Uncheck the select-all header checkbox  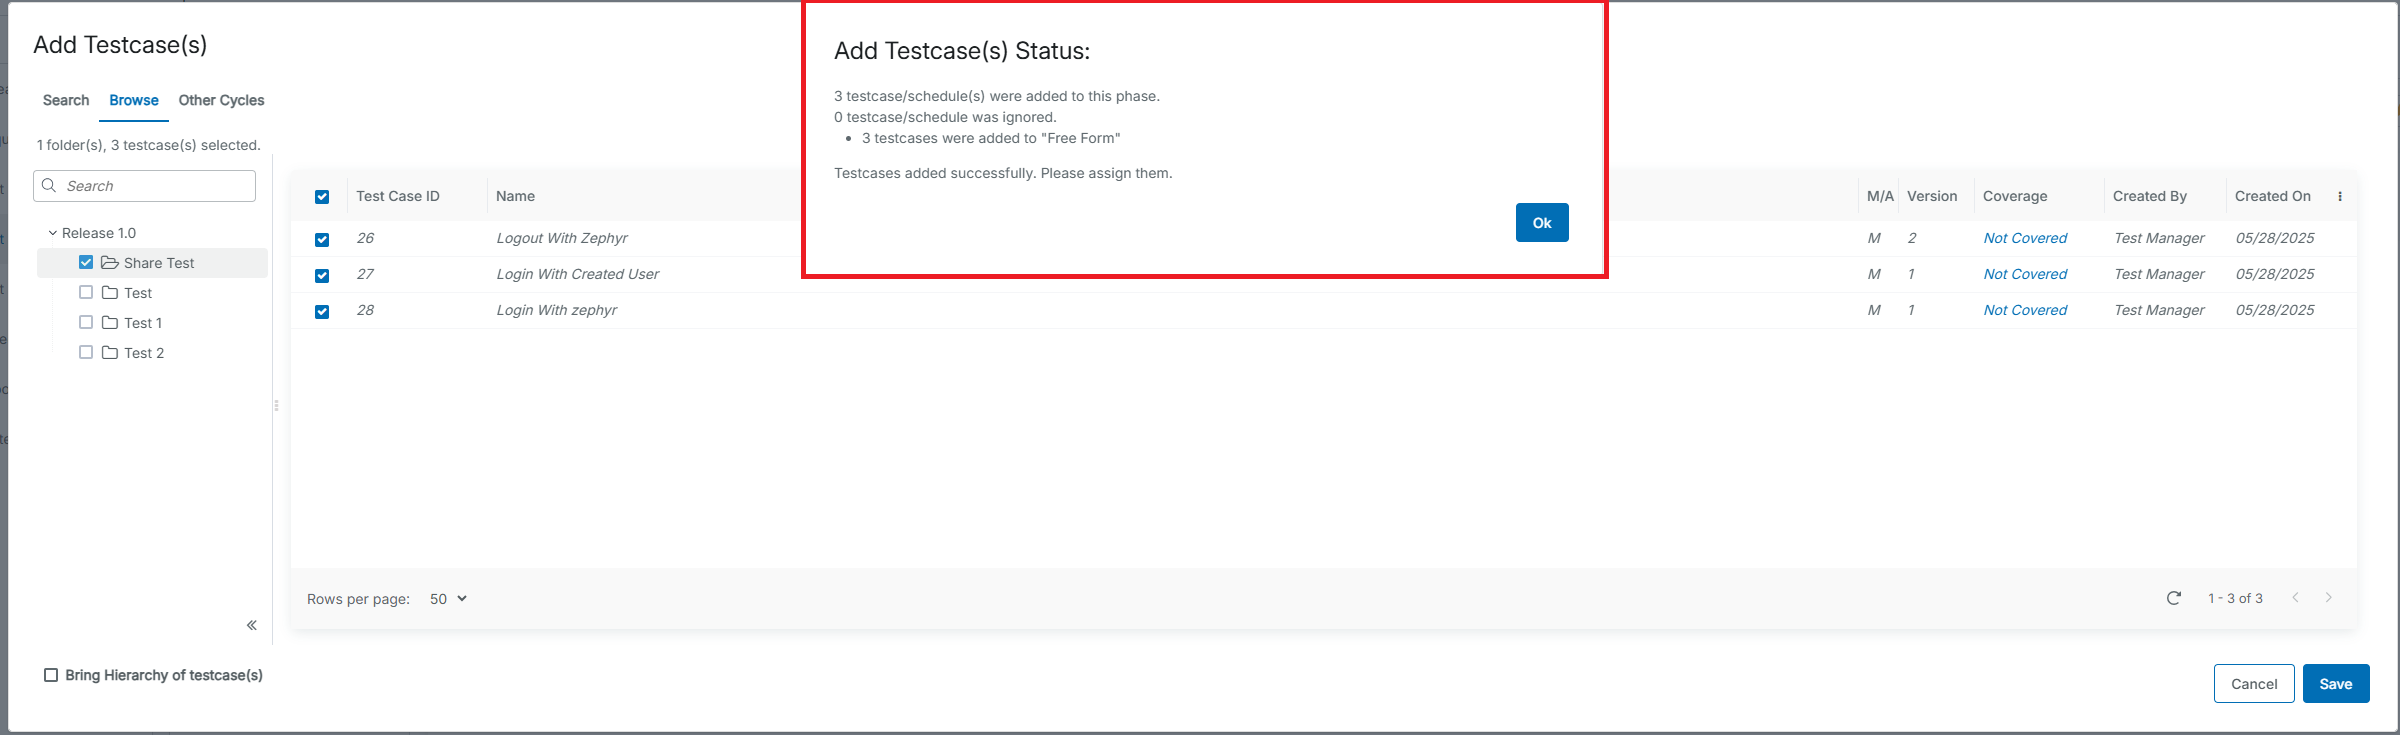point(322,197)
